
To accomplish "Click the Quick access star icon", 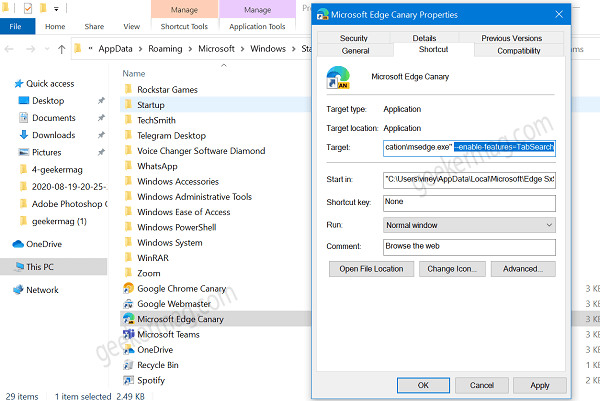I will pyautogui.click(x=18, y=83).
